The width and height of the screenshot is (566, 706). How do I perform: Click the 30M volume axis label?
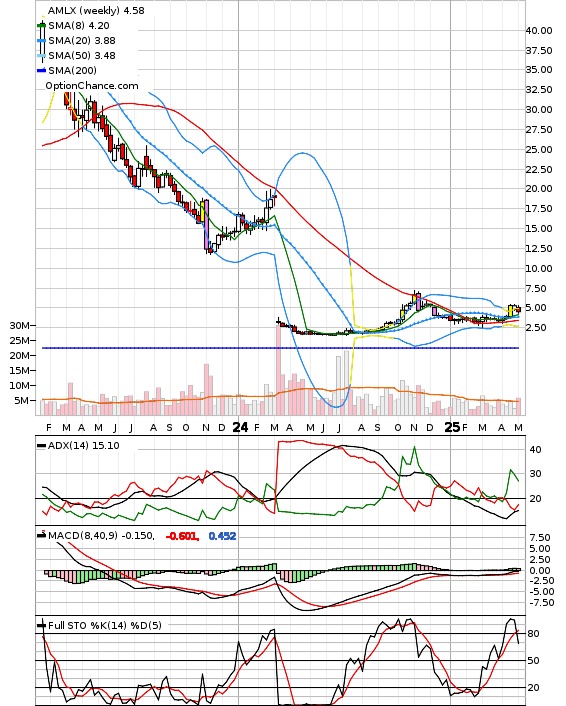(x=20, y=326)
